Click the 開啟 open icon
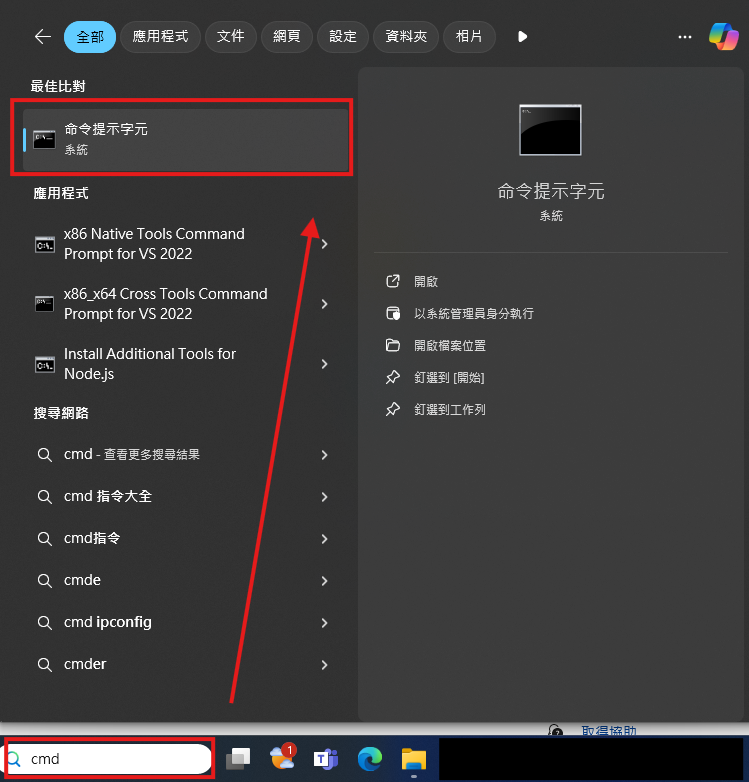 point(393,281)
